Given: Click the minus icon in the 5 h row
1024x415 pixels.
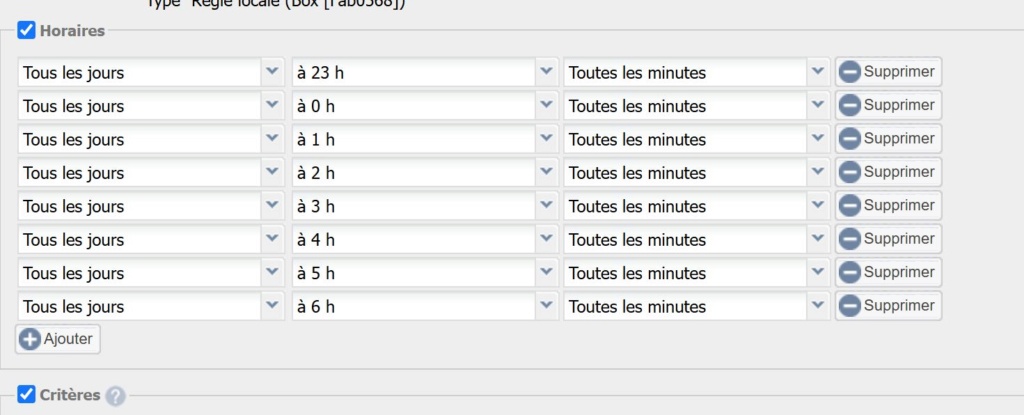Looking at the screenshot, I should click(x=849, y=273).
